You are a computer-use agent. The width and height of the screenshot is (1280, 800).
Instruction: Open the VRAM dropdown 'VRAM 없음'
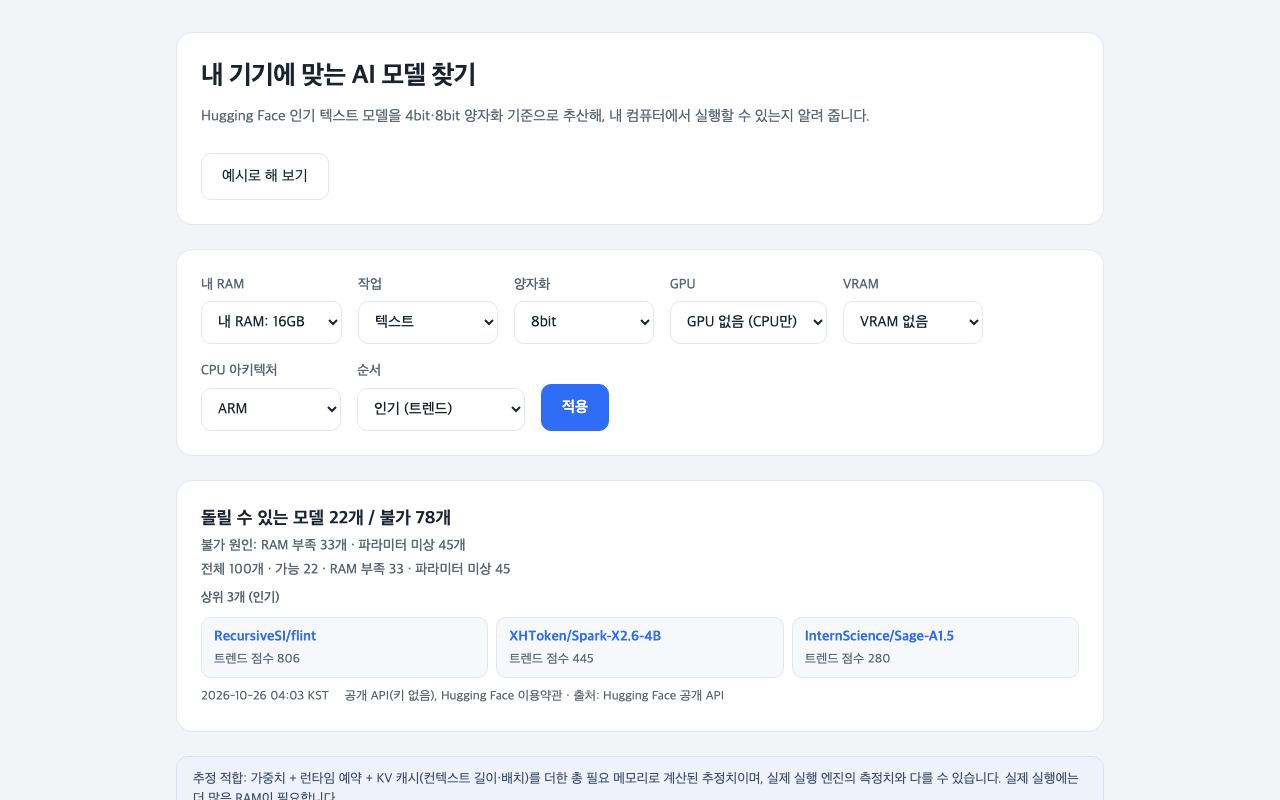913,322
